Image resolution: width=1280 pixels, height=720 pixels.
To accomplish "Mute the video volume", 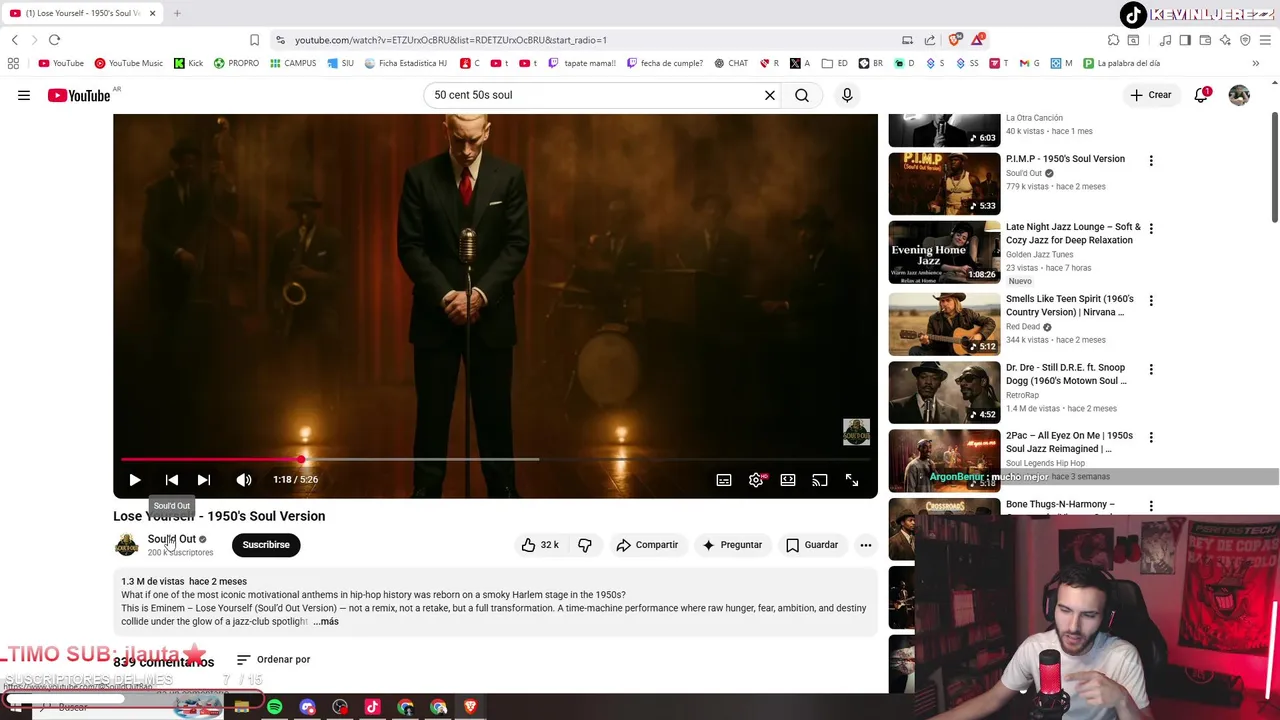I will (244, 480).
